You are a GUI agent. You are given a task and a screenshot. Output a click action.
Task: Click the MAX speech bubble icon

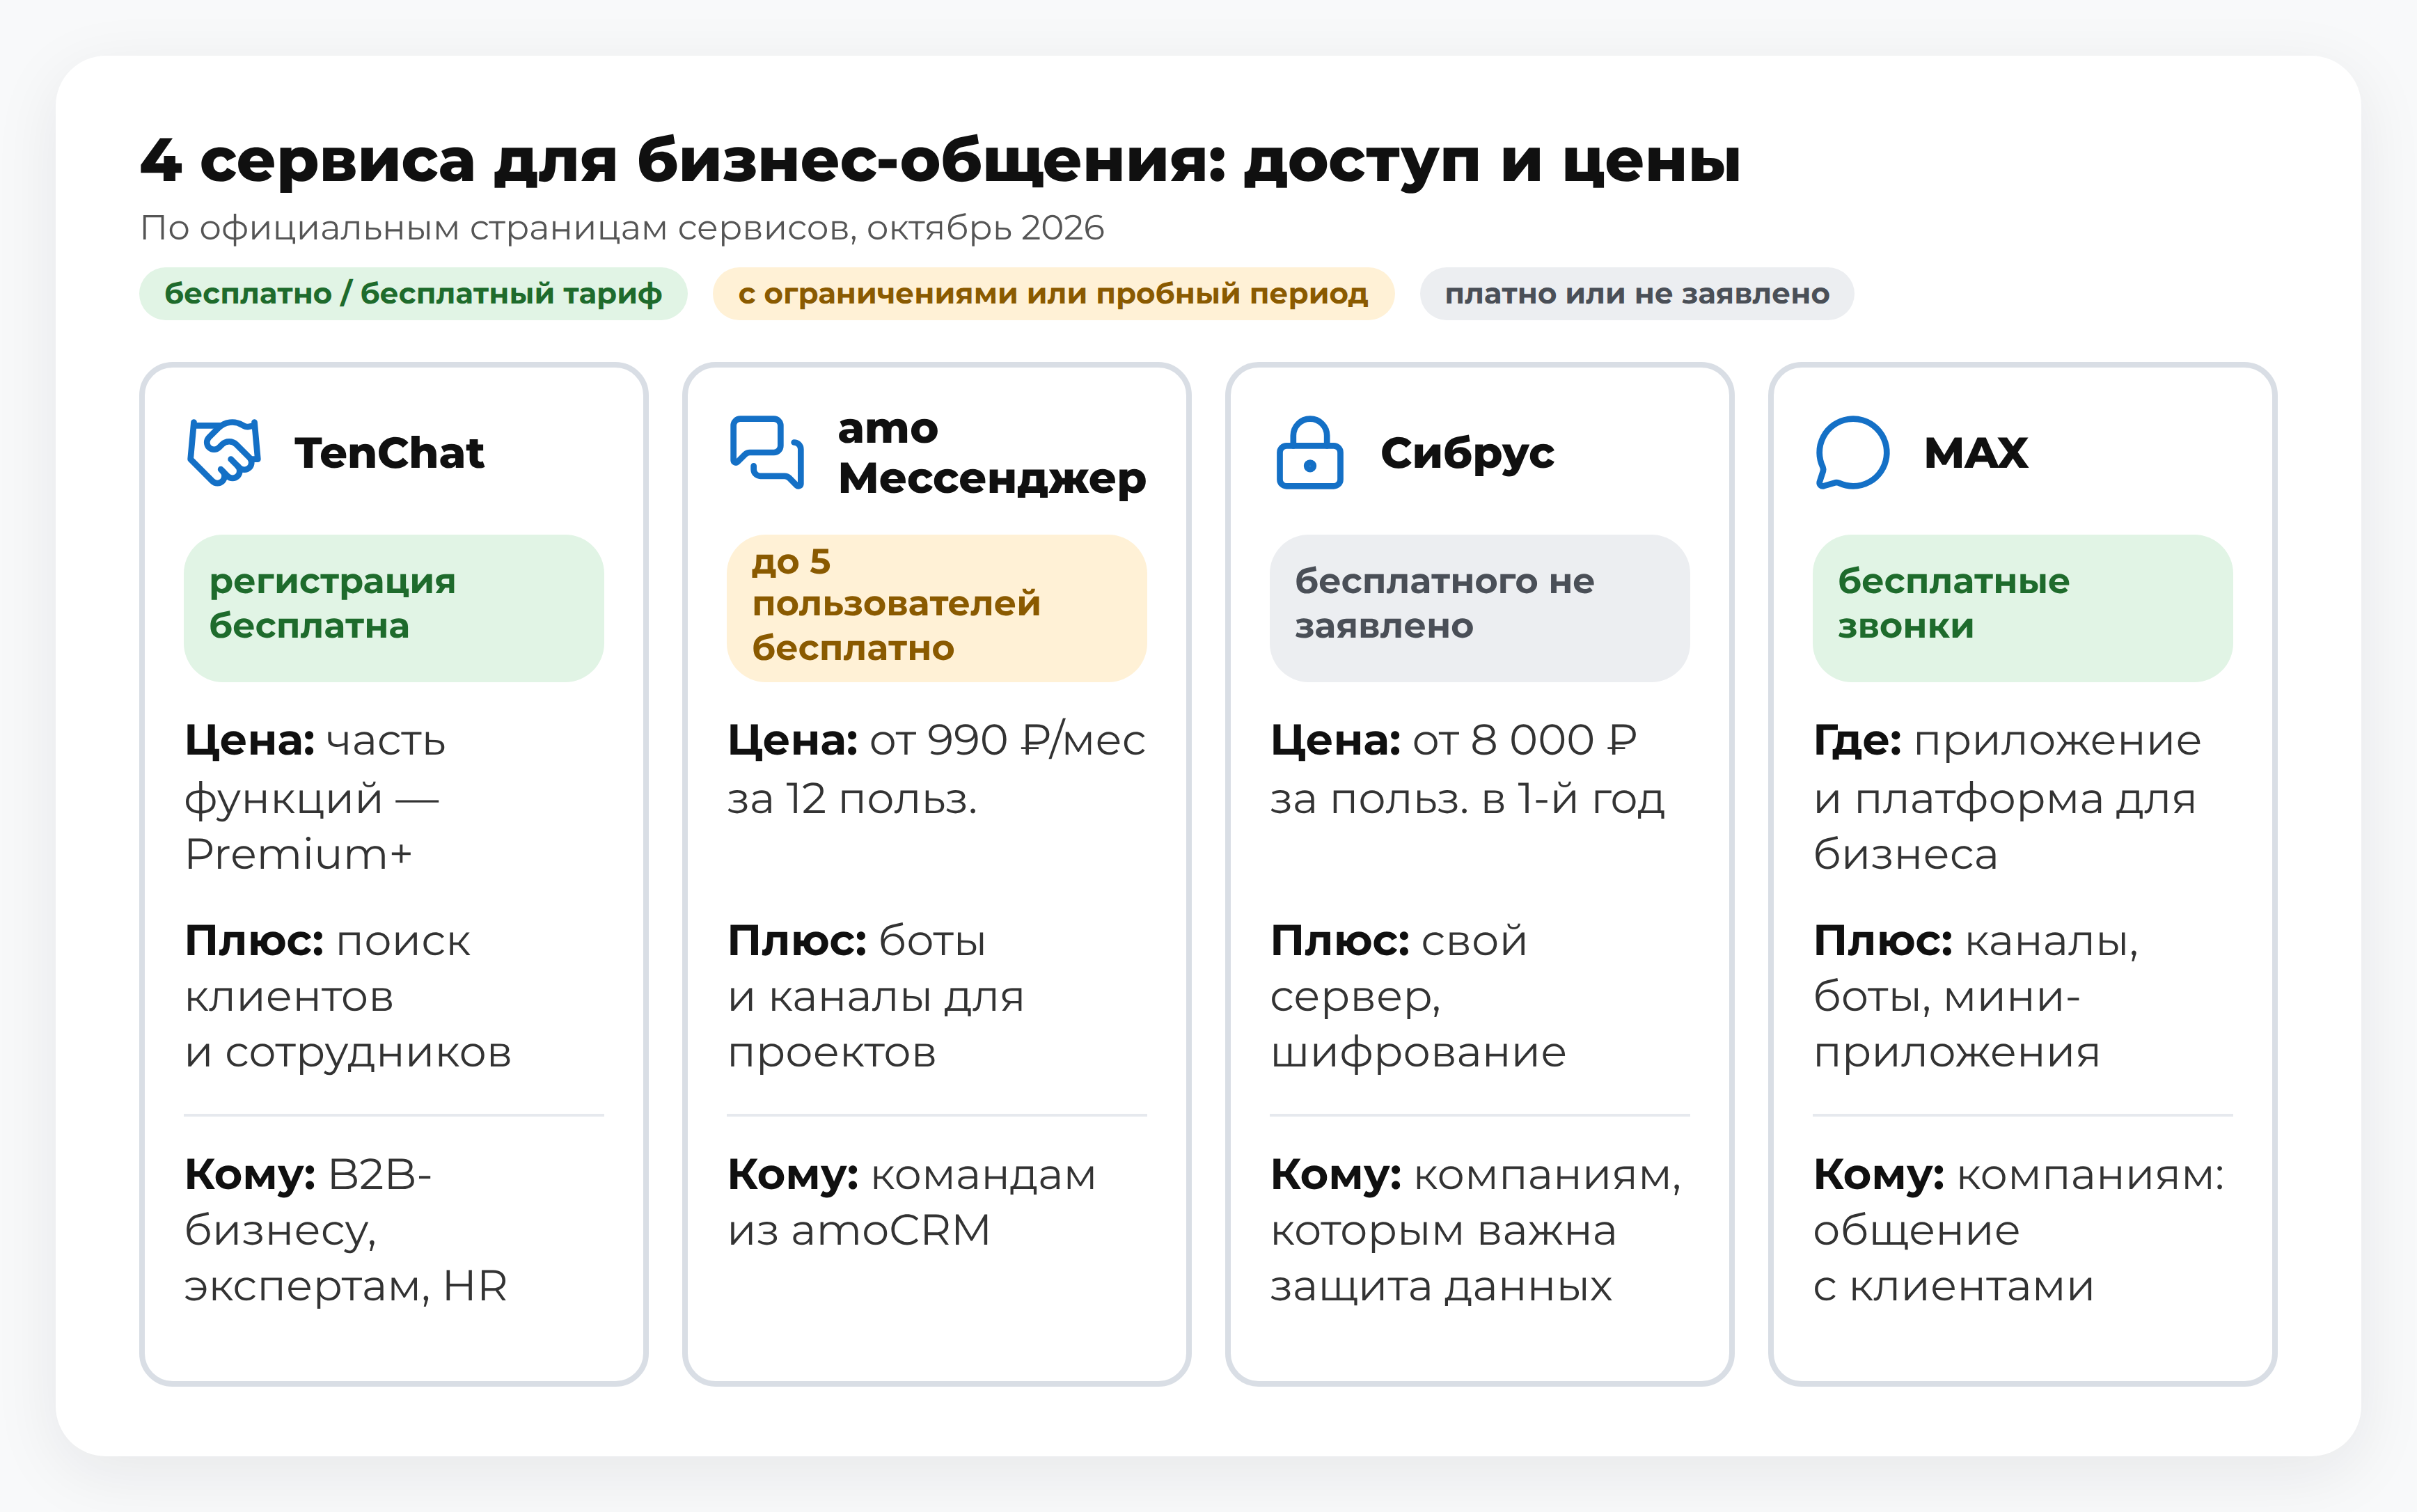[x=1852, y=452]
